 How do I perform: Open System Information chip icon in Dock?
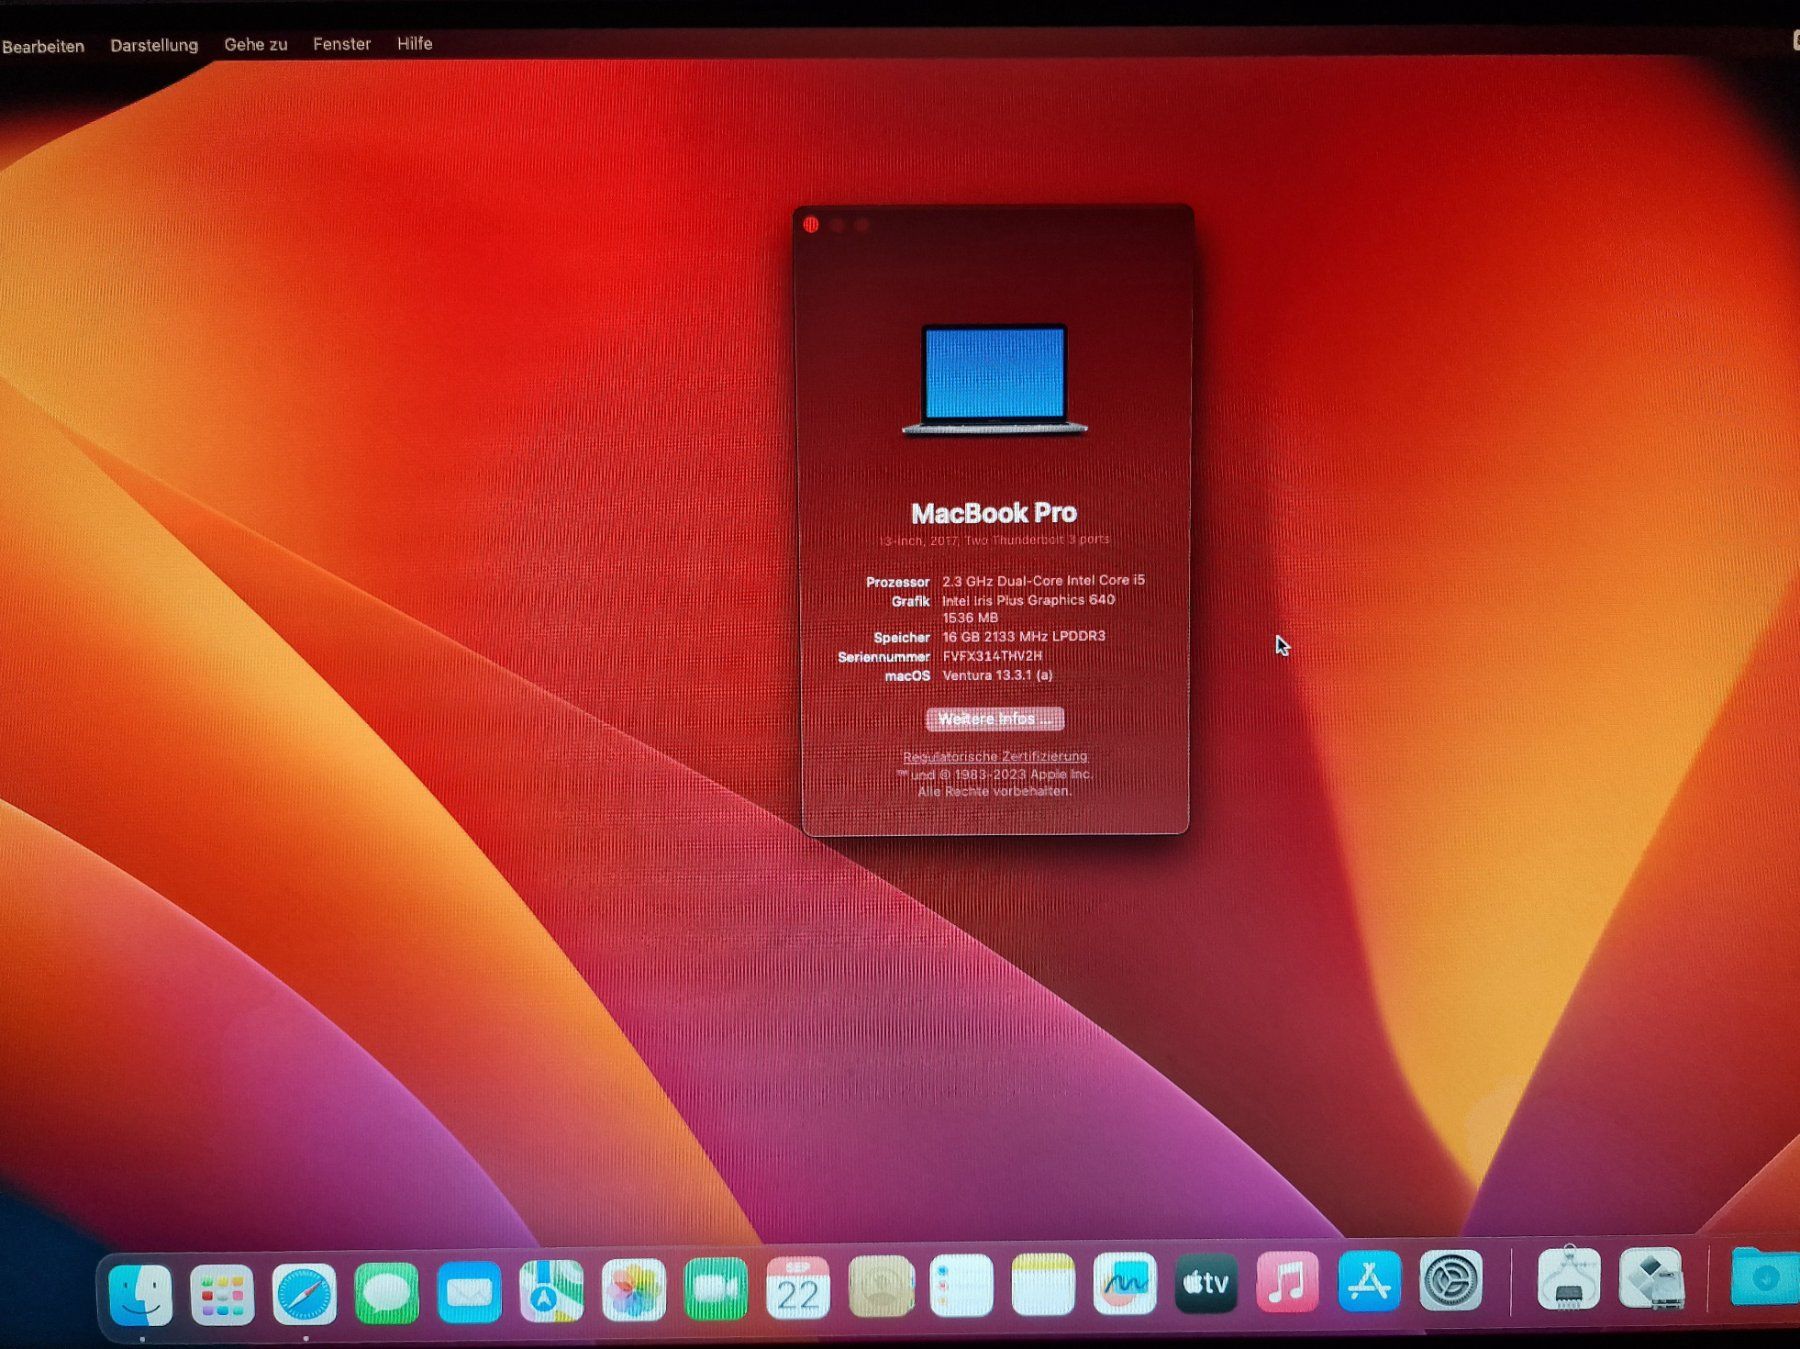coord(1568,1279)
